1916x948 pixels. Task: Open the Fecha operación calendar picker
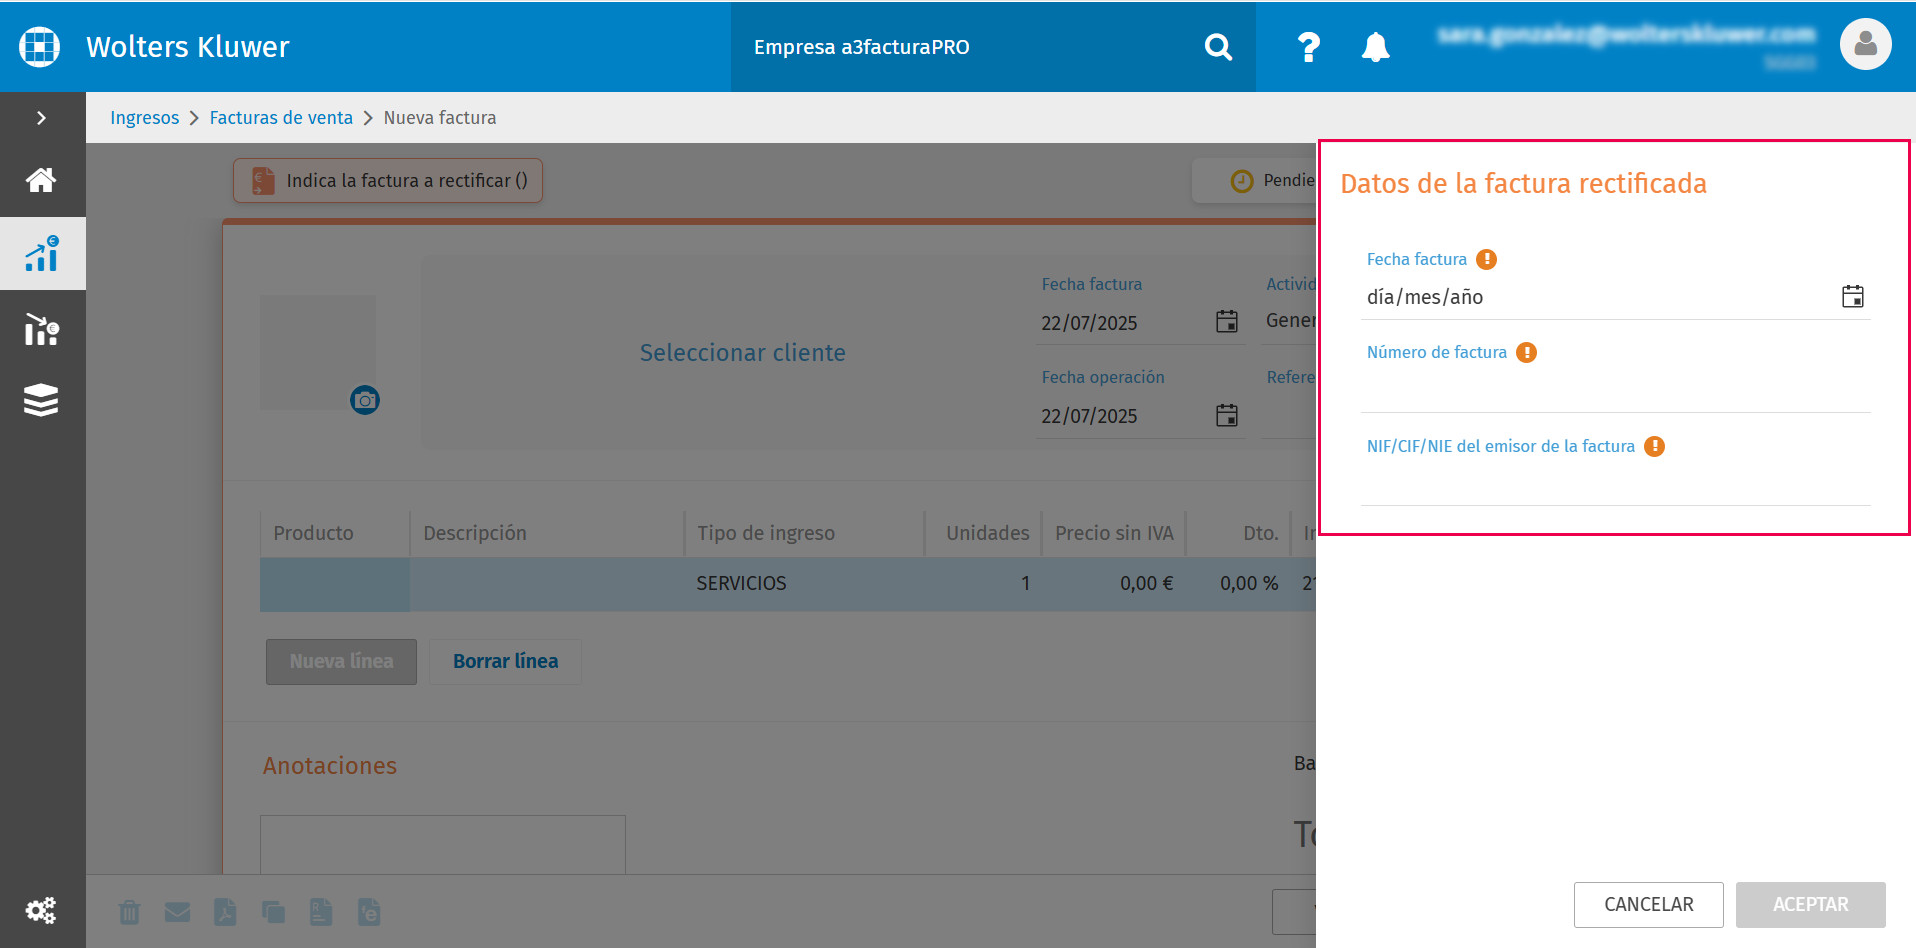(1227, 415)
